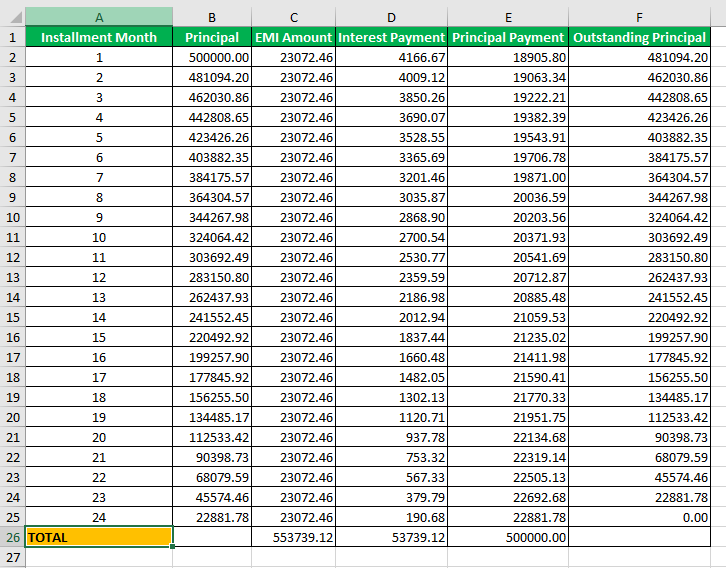Viewport: 726px width, 568px height.
Task: Click the principal payment 18905.80
Action: (508, 57)
